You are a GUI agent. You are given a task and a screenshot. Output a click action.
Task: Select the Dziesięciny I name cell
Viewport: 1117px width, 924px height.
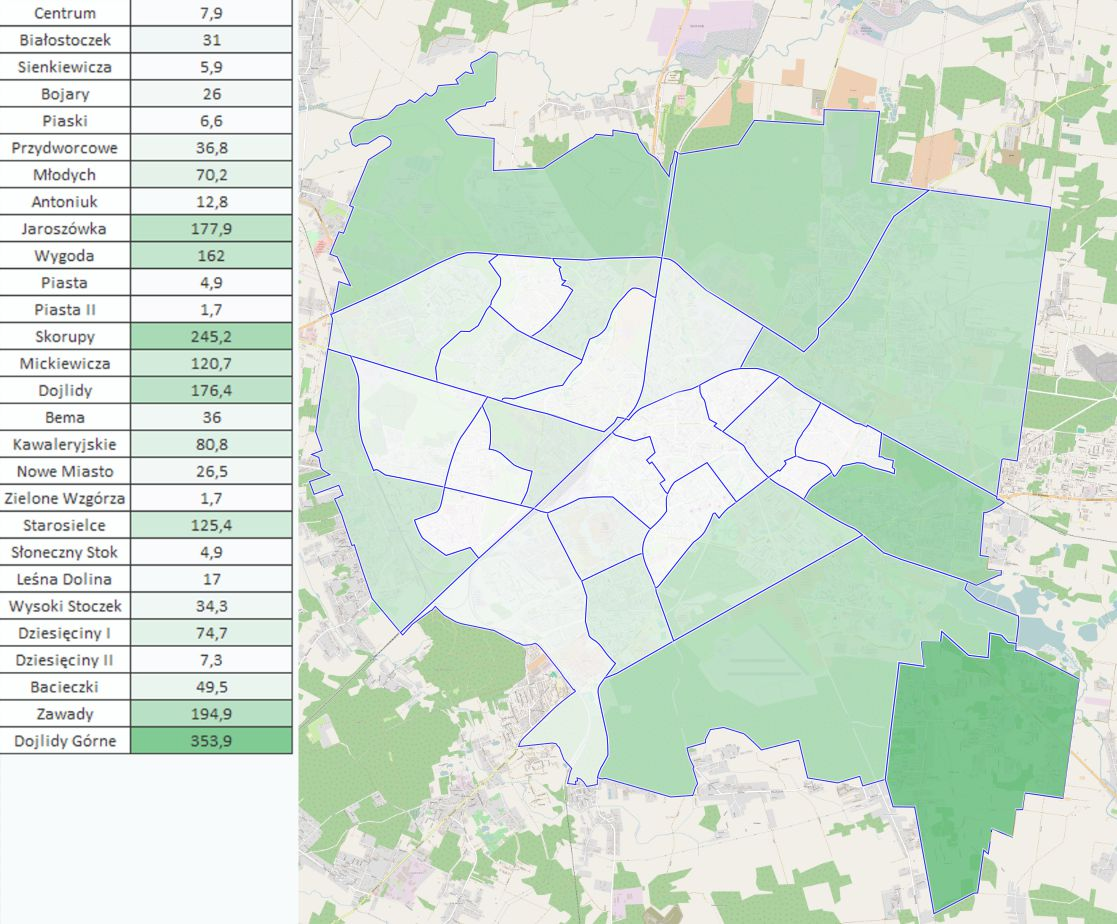pos(65,633)
